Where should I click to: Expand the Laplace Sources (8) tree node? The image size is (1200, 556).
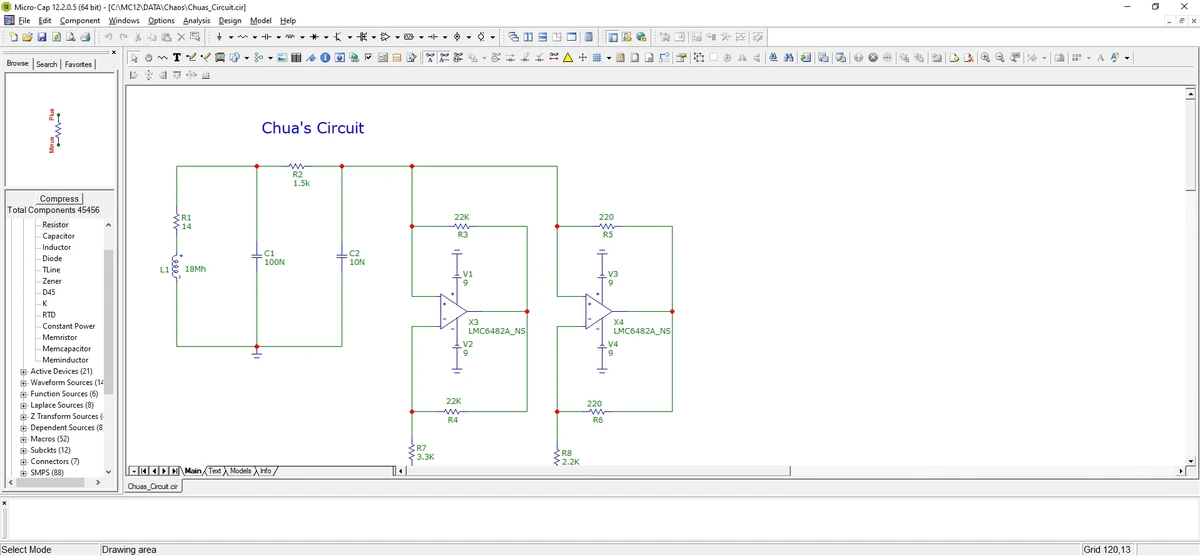(23, 405)
